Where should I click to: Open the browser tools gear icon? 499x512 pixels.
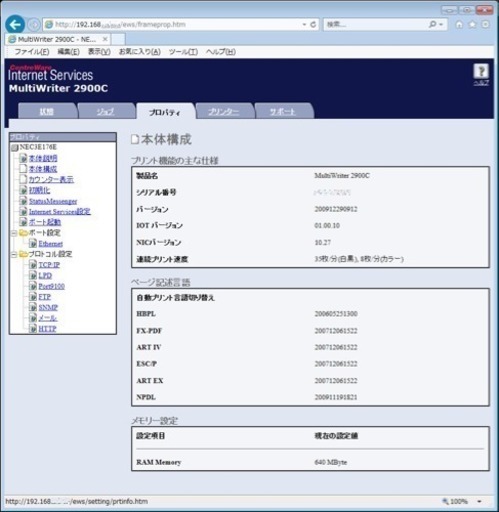[485, 25]
